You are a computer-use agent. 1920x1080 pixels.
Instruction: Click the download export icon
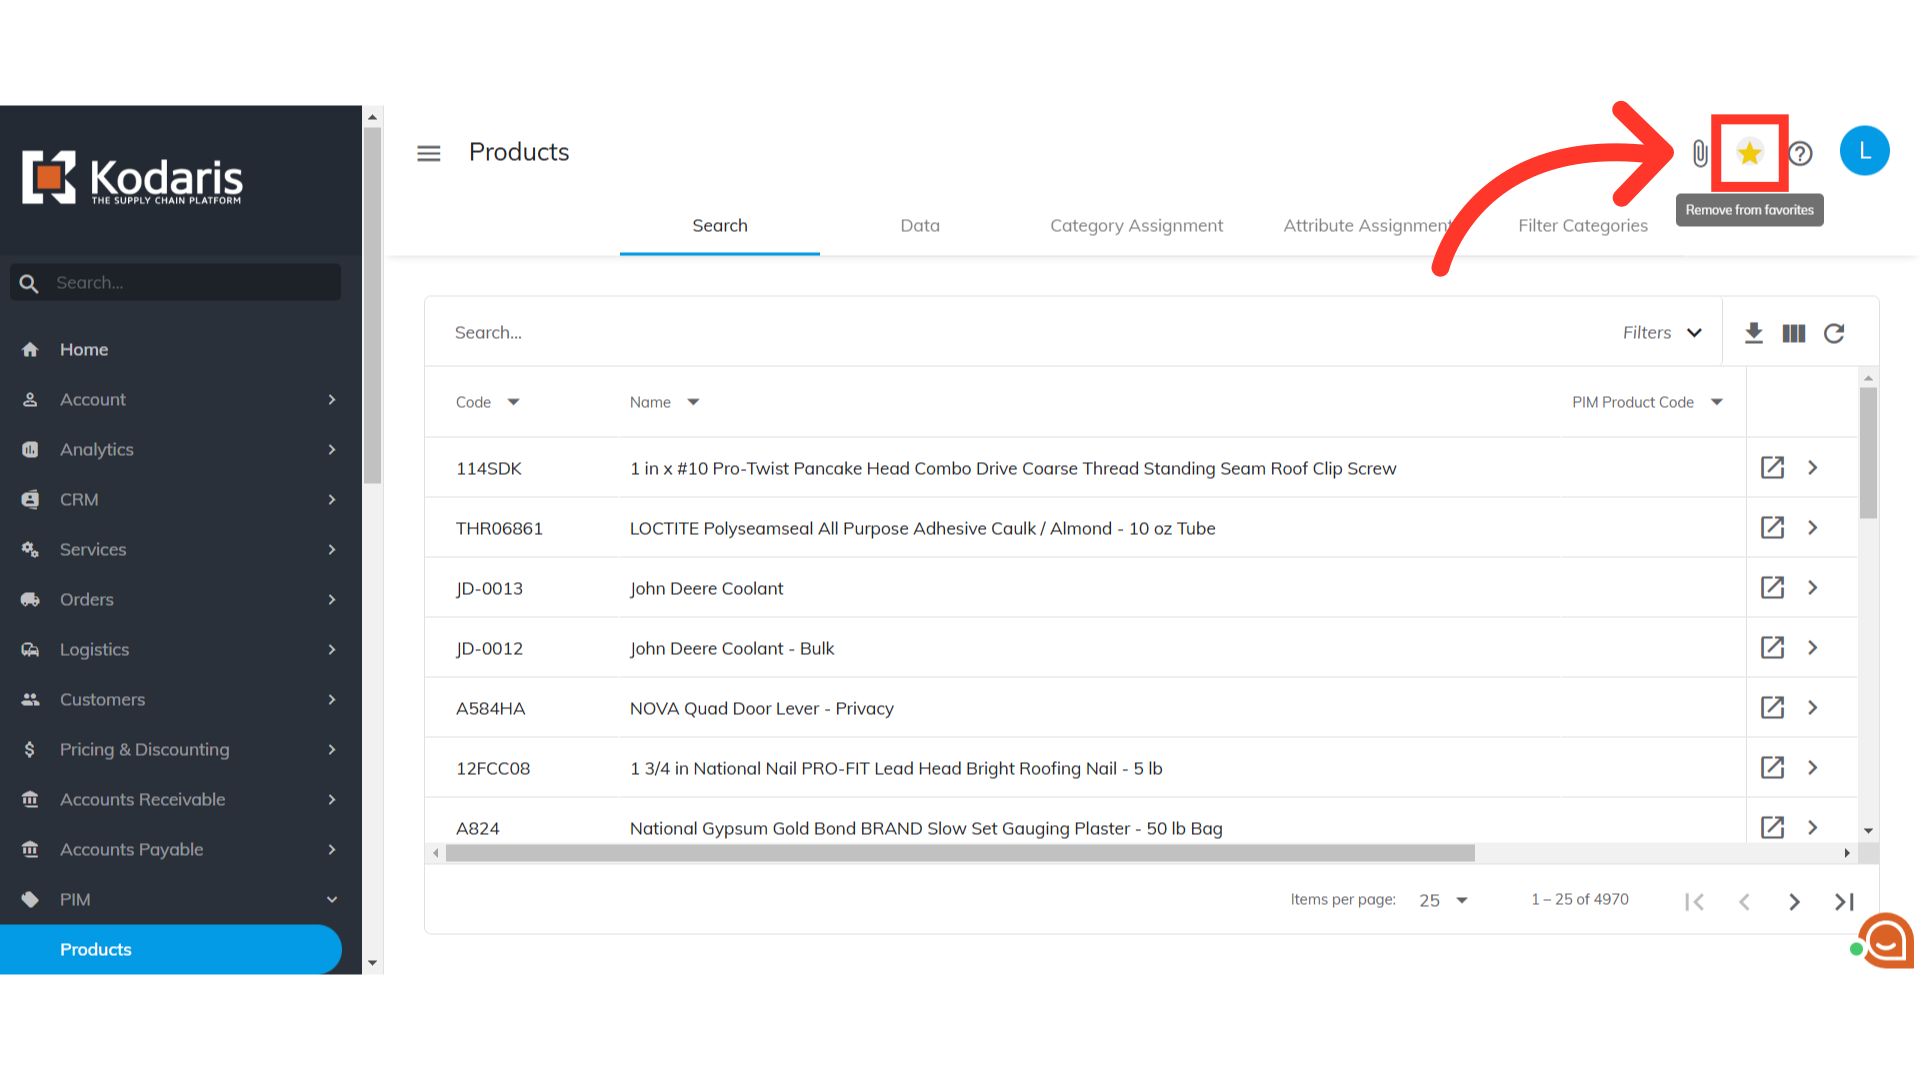pos(1753,333)
